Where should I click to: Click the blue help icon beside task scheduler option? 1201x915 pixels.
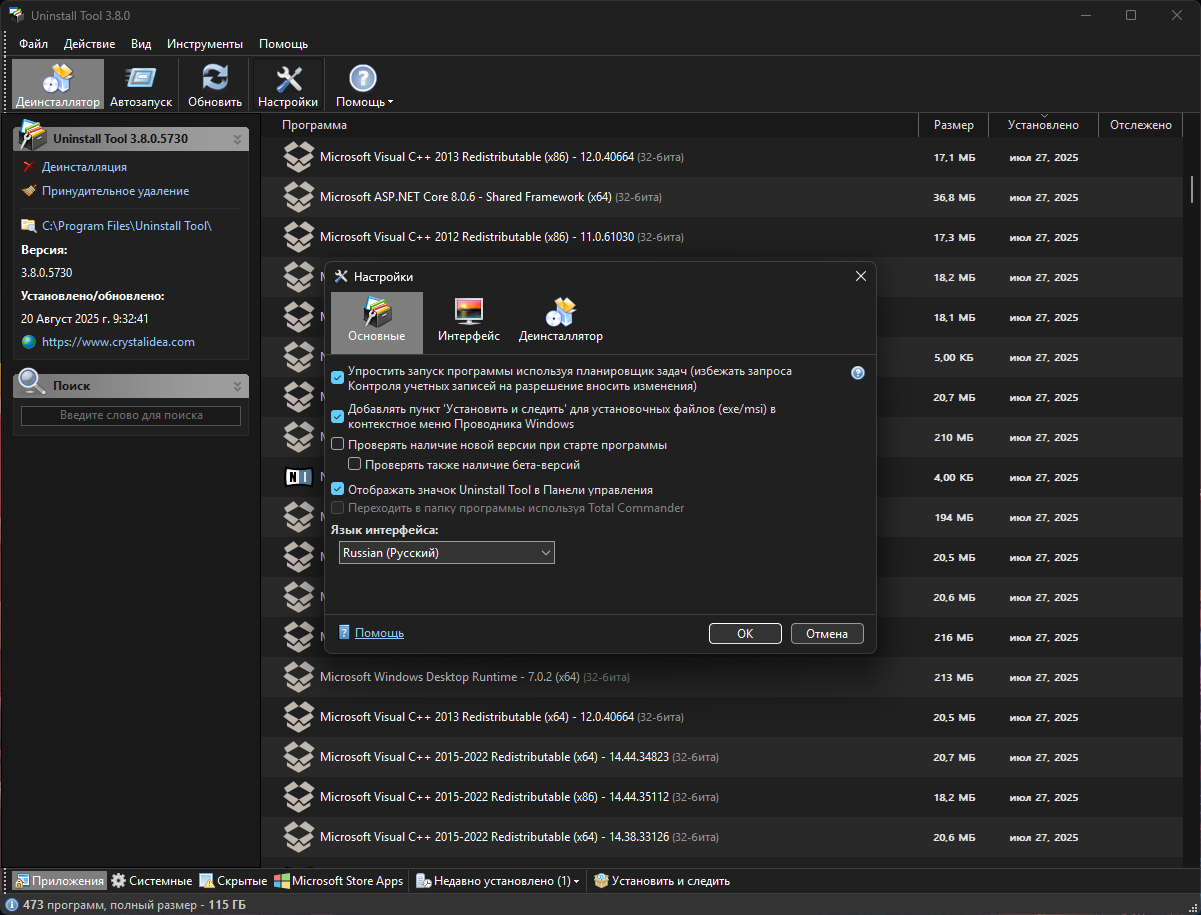coord(858,373)
